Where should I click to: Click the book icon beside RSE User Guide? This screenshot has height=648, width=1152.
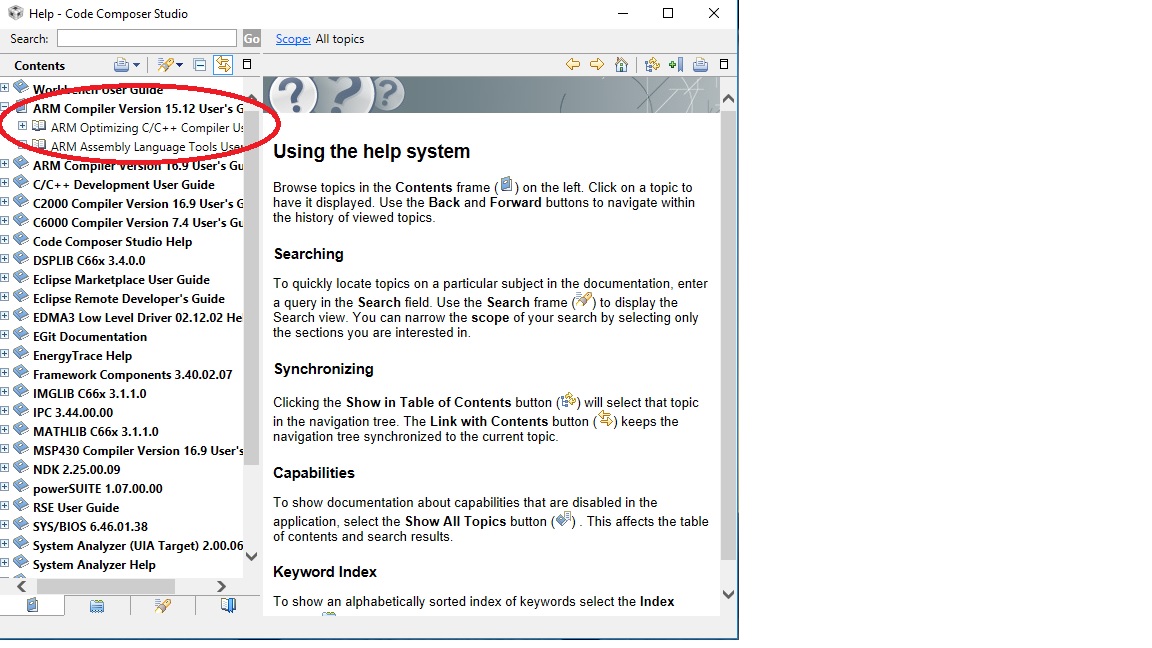[x=21, y=505]
